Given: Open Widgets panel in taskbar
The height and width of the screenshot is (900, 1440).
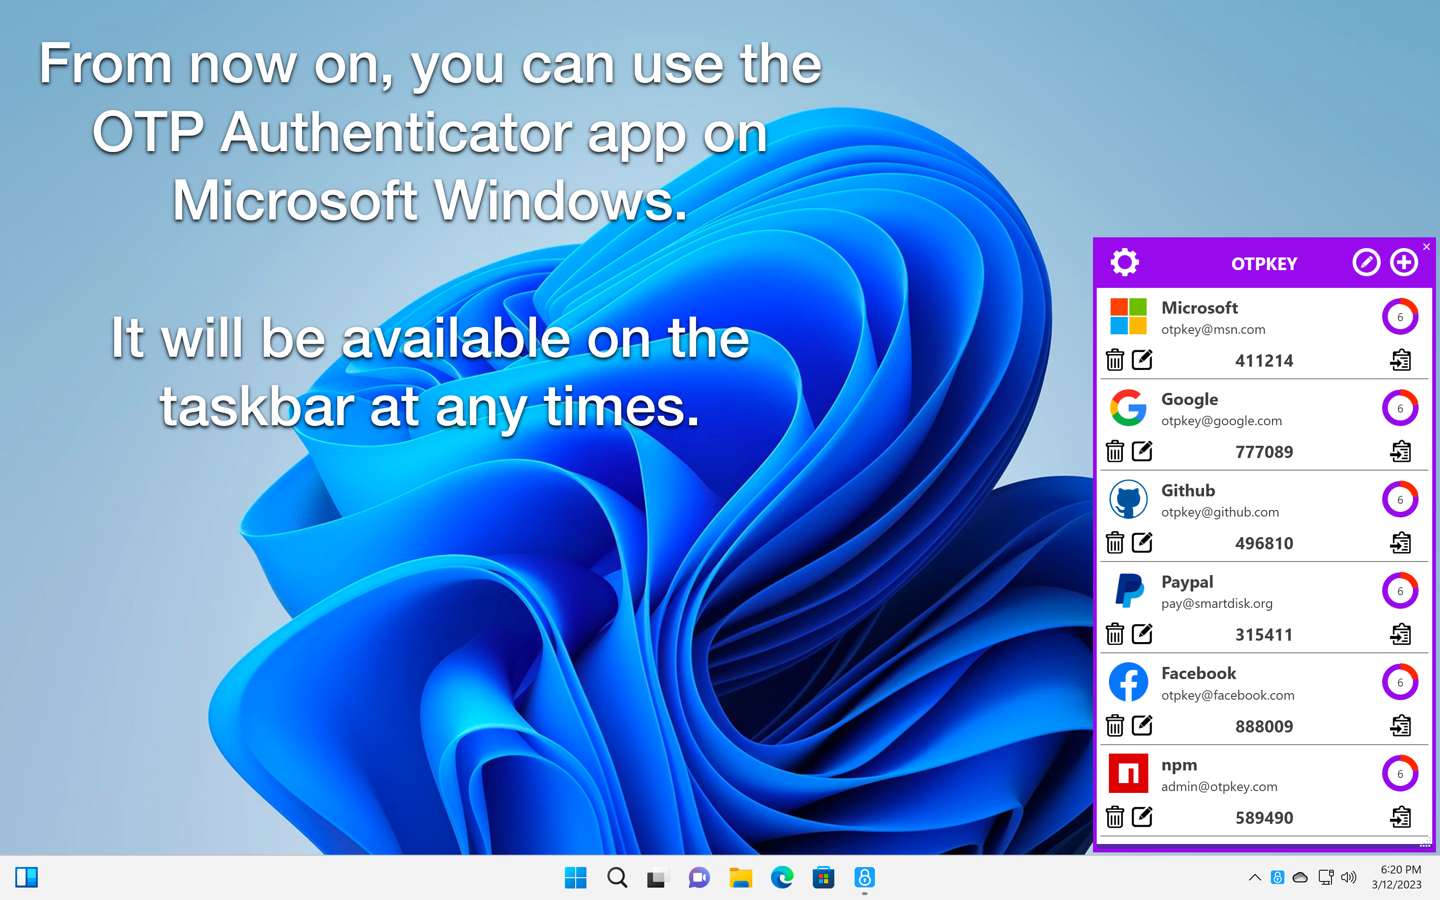Looking at the screenshot, I should pos(27,878).
